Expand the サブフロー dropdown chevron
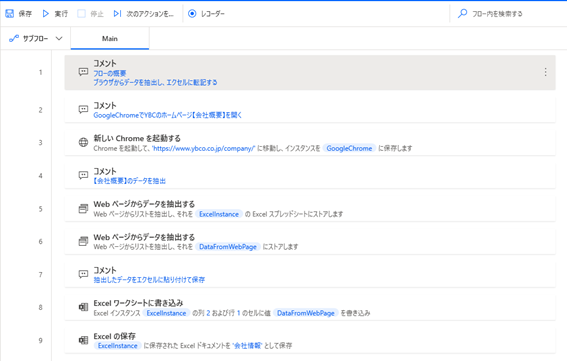This screenshot has height=361, width=567. click(59, 38)
